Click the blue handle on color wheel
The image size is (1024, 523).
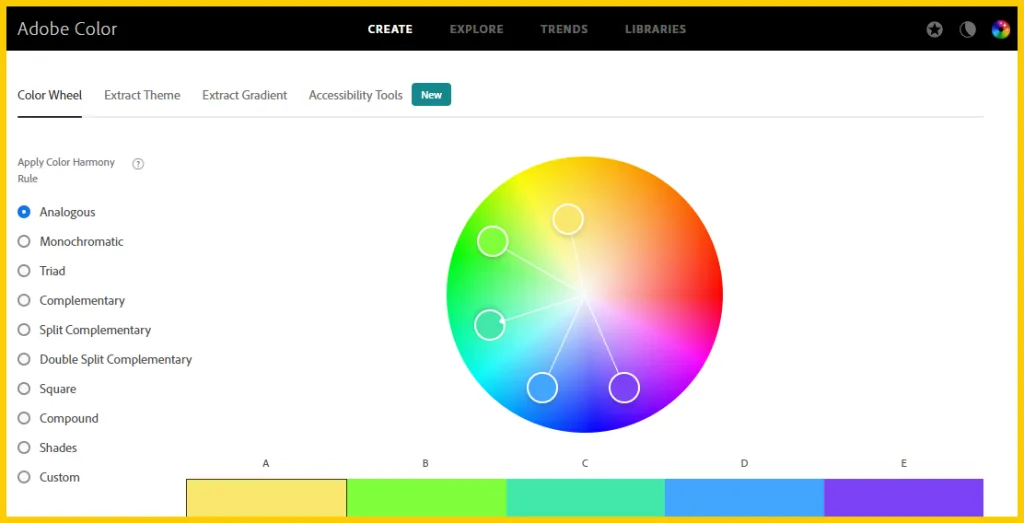point(542,388)
